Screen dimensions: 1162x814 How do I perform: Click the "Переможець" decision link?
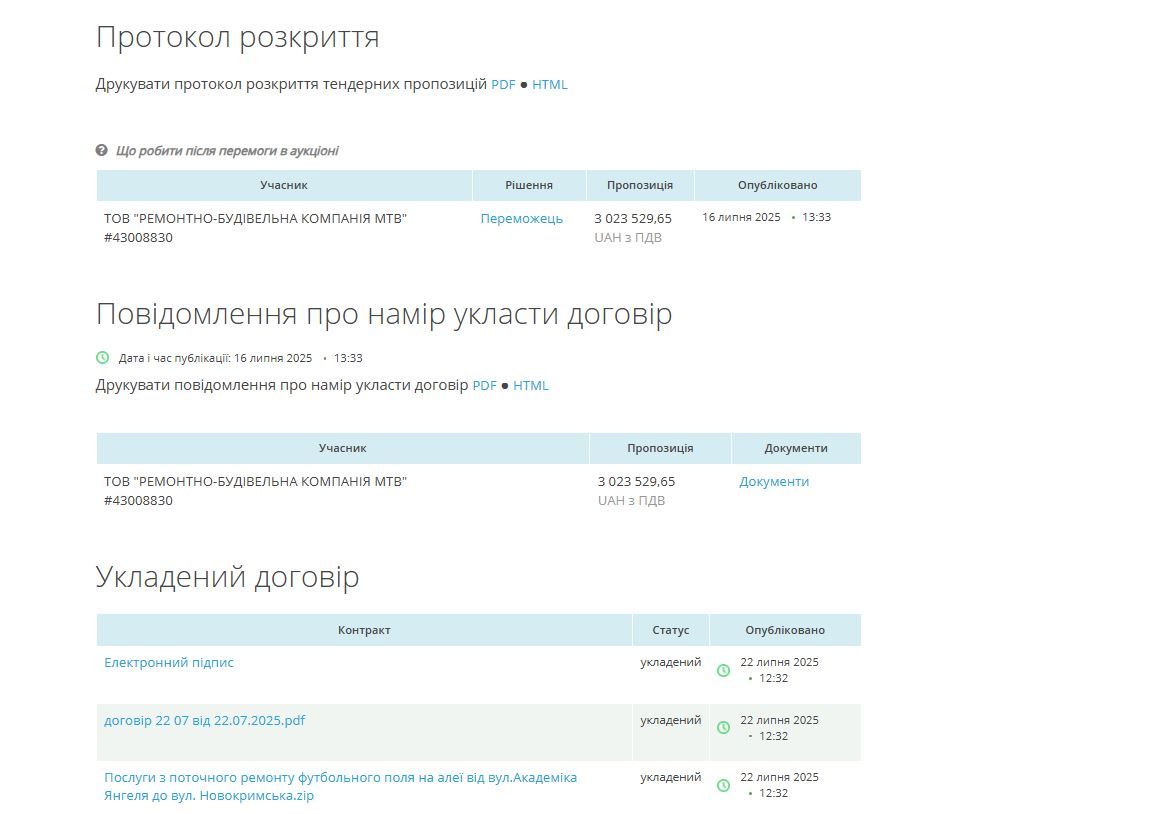coord(521,218)
